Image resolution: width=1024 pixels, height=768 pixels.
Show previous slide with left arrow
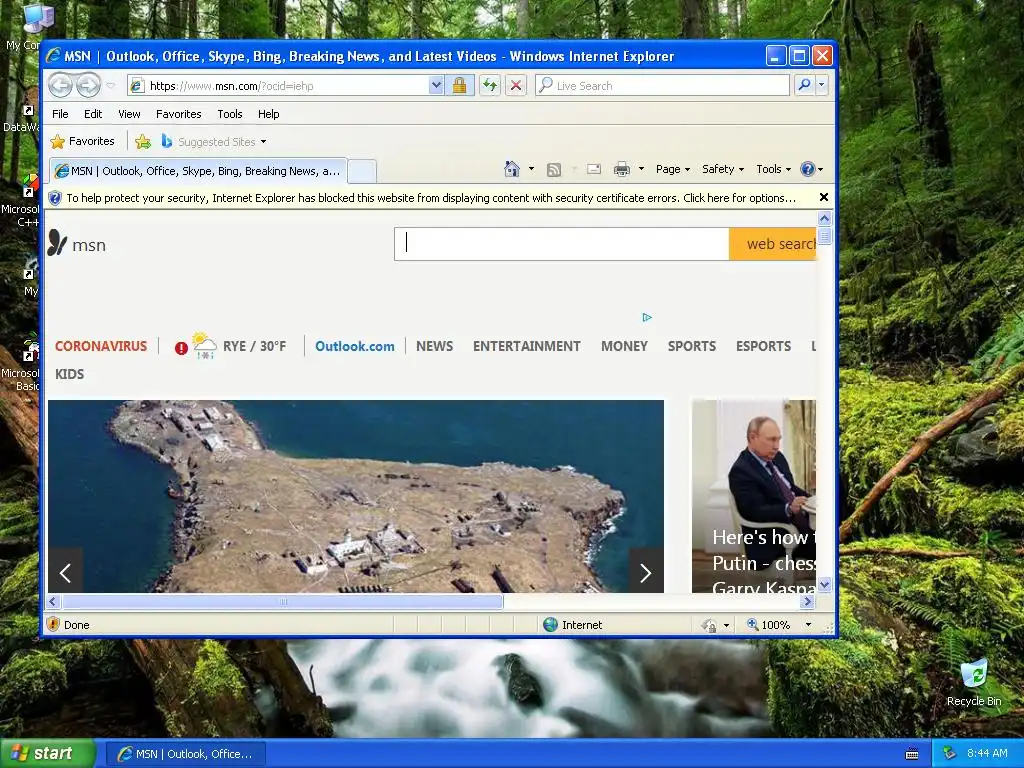pyautogui.click(x=65, y=573)
